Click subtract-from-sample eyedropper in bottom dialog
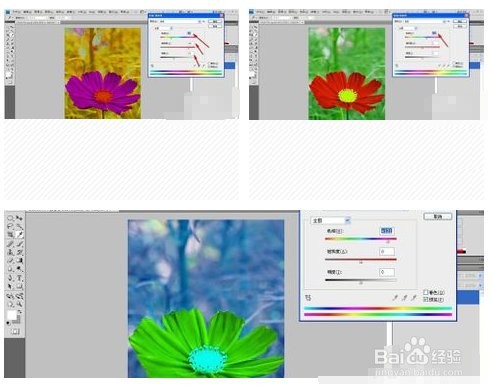The width and height of the screenshot is (491, 390). pyautogui.click(x=414, y=297)
